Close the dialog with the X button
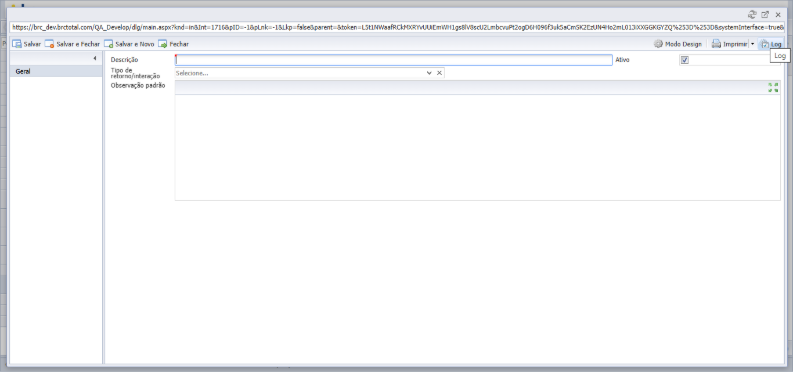 coord(778,15)
